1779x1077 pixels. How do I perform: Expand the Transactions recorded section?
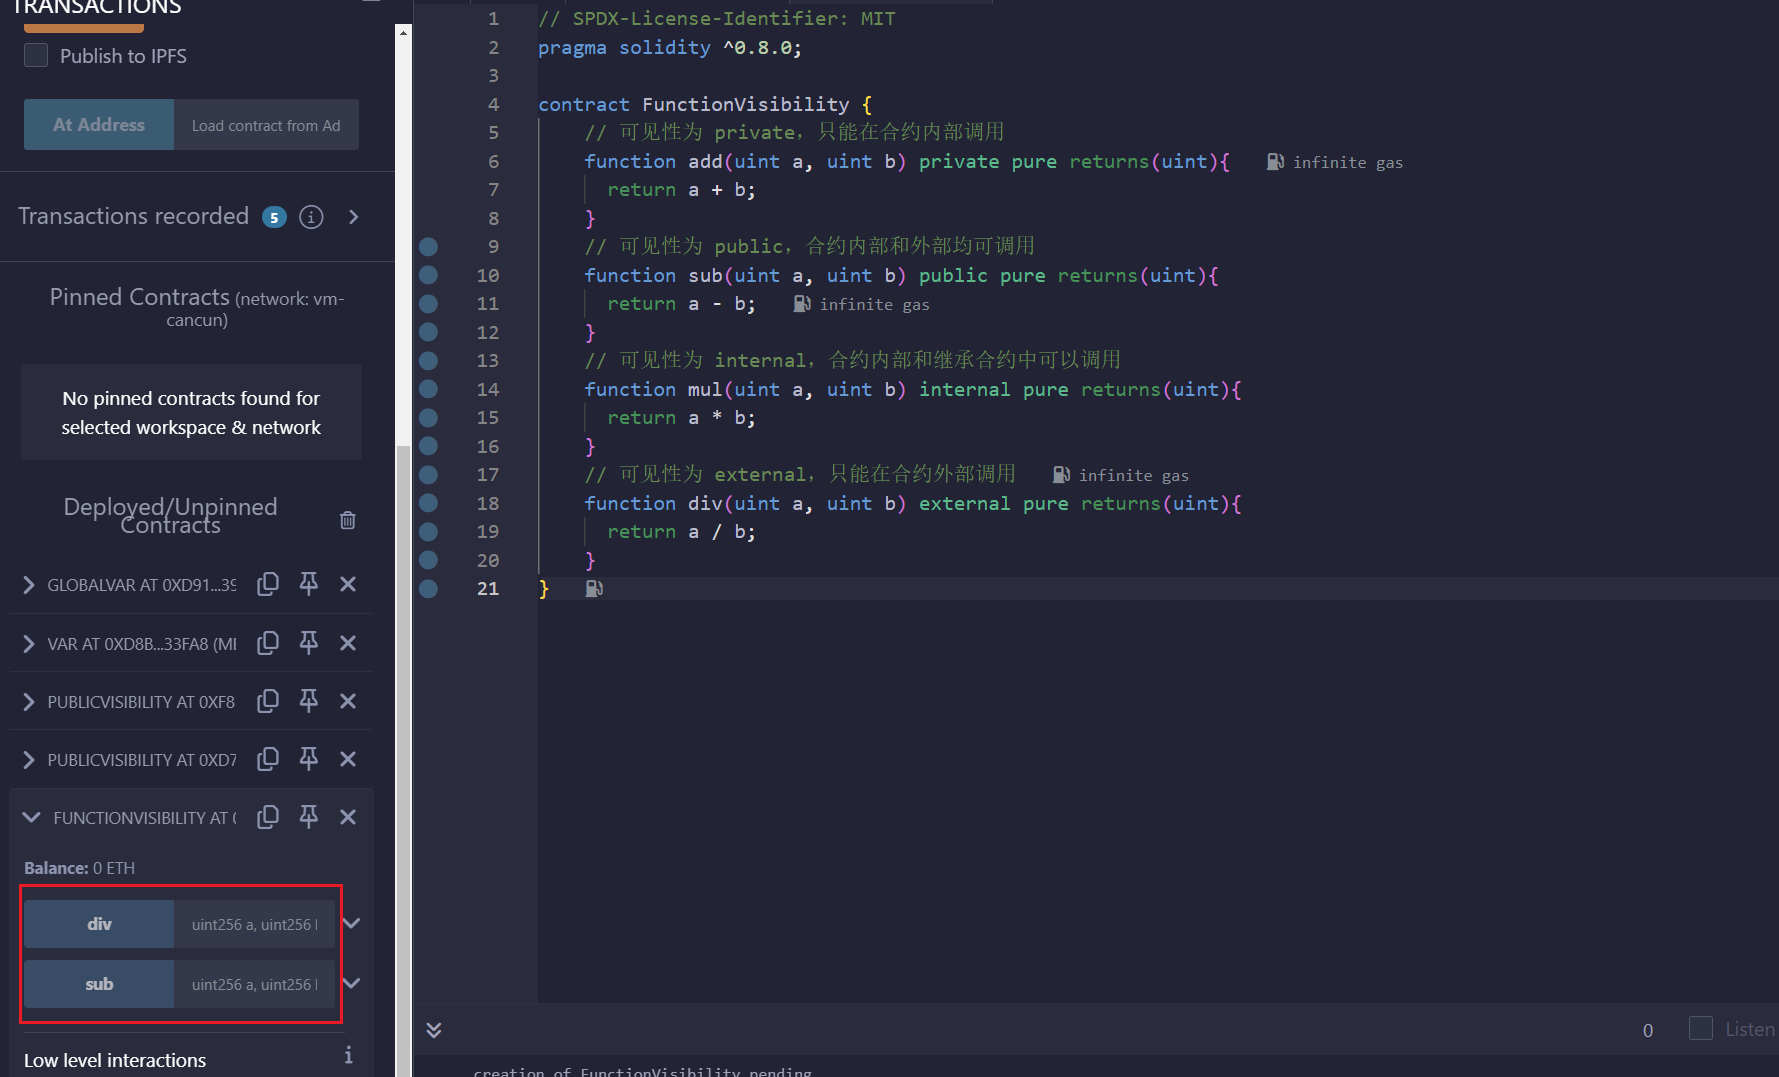(x=353, y=217)
